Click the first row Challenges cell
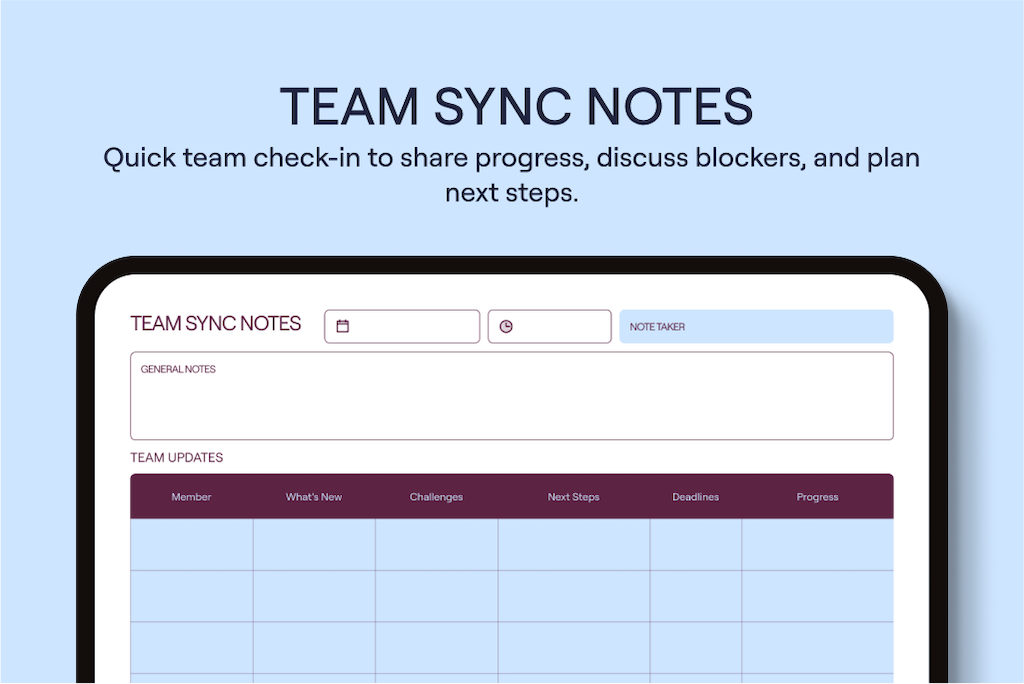The image size is (1024, 684). (x=436, y=544)
